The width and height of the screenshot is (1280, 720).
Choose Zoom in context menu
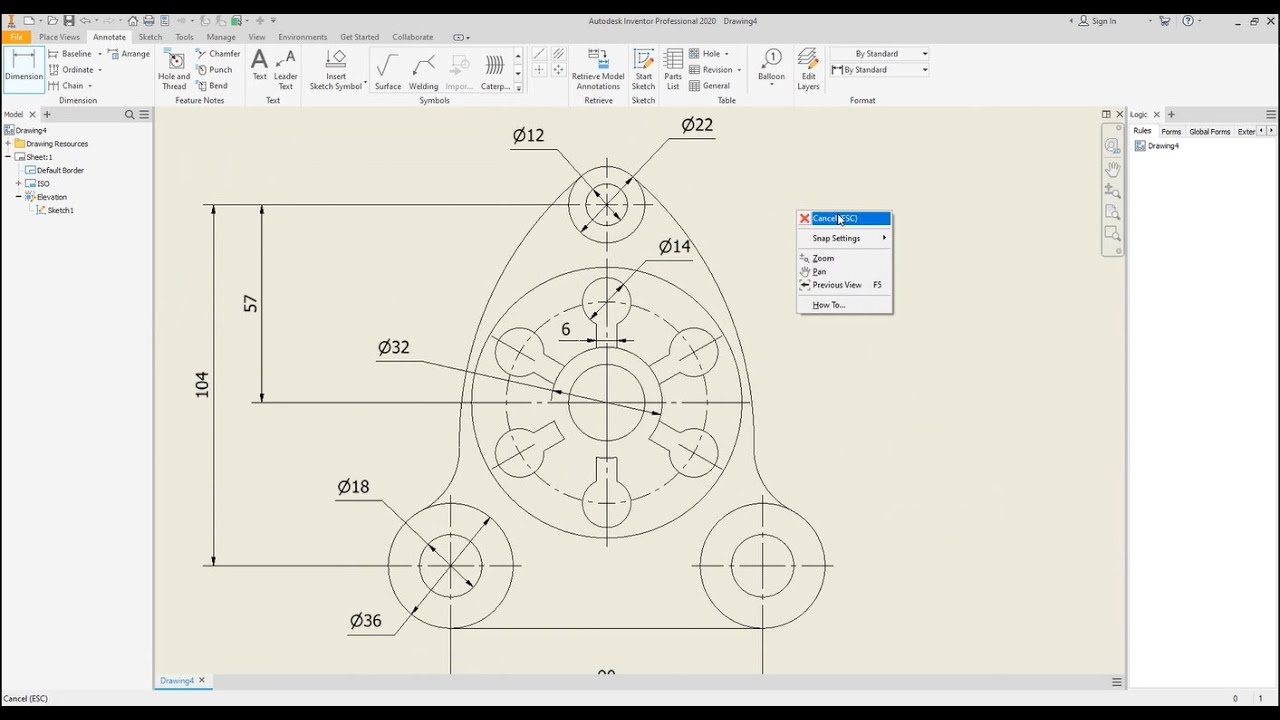843,258
